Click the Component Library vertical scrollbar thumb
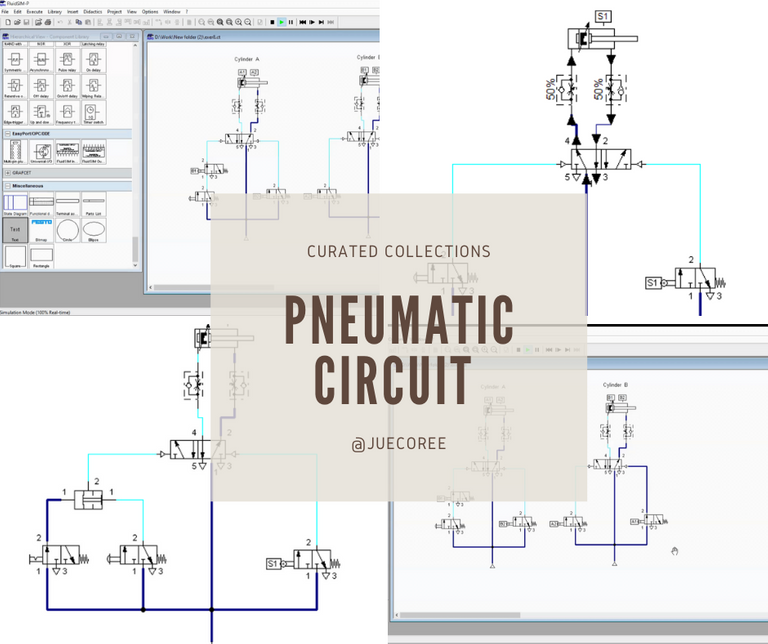Viewport: 768px width, 644px height. [x=135, y=249]
